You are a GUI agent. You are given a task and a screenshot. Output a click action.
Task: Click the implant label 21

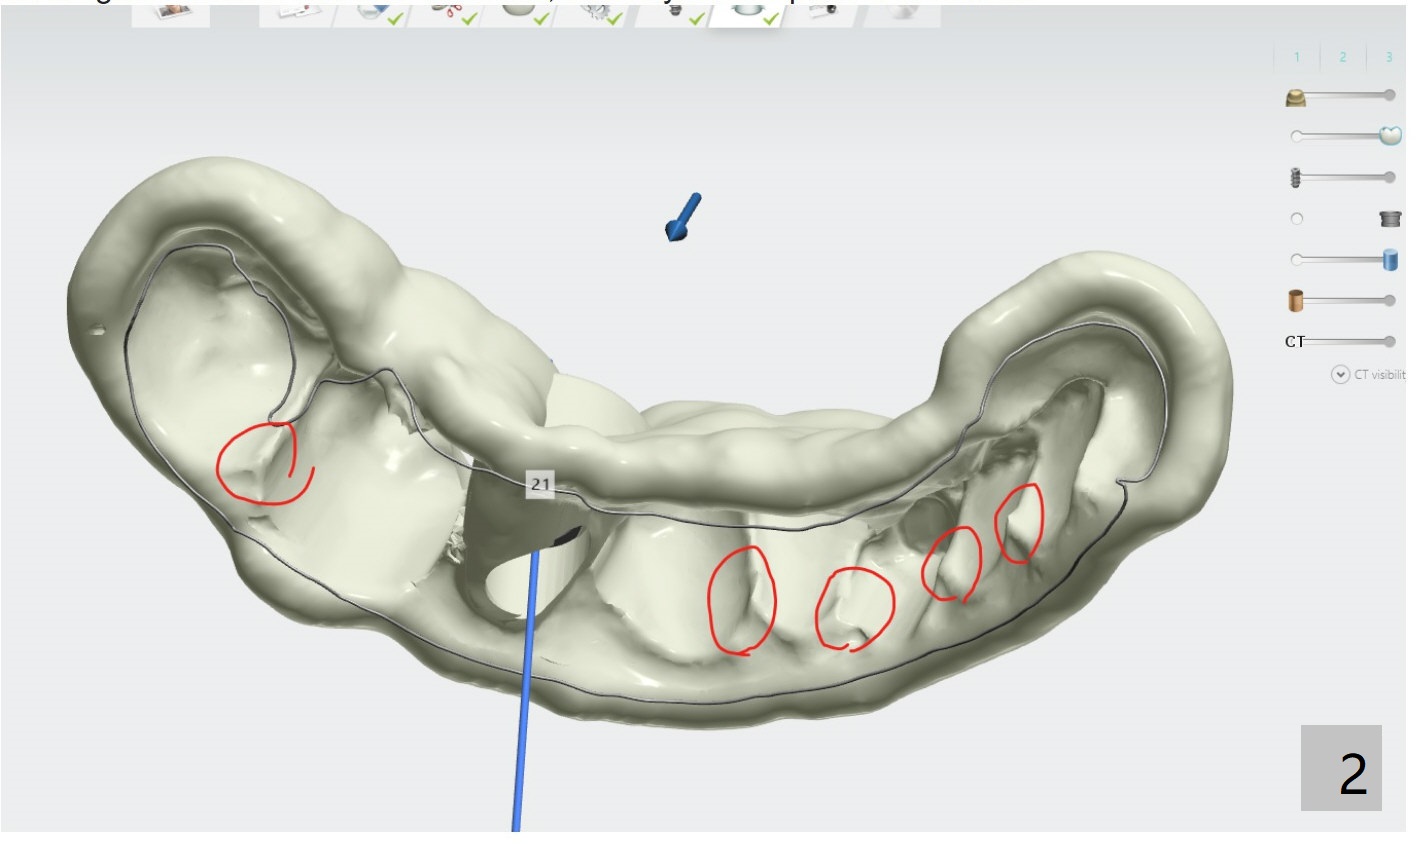point(540,484)
